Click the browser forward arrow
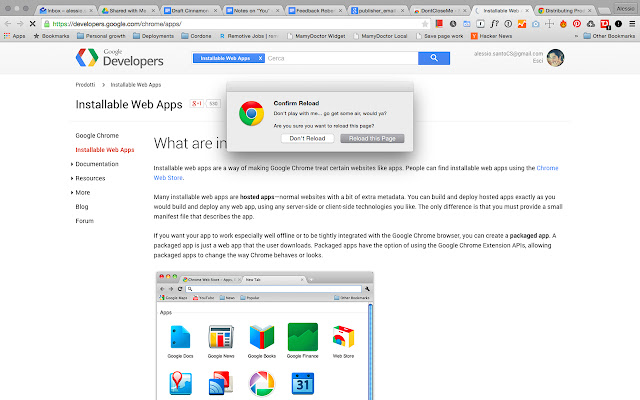This screenshot has width=640, height=400. tap(20, 24)
